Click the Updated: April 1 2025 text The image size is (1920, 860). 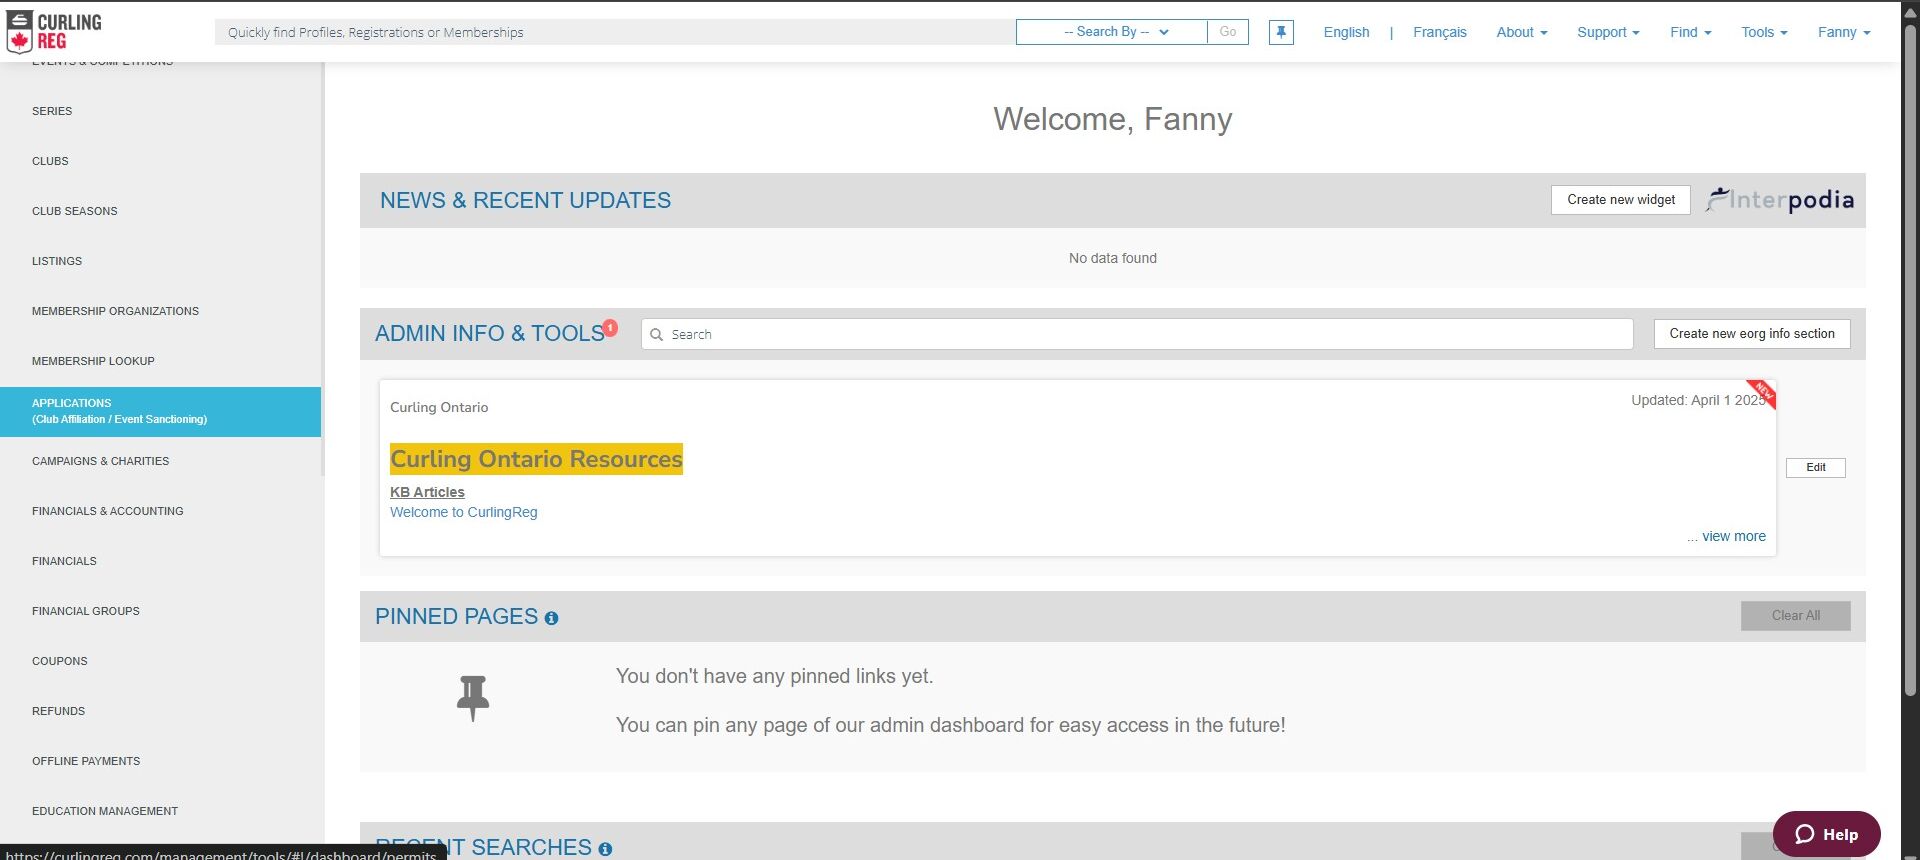click(x=1698, y=400)
